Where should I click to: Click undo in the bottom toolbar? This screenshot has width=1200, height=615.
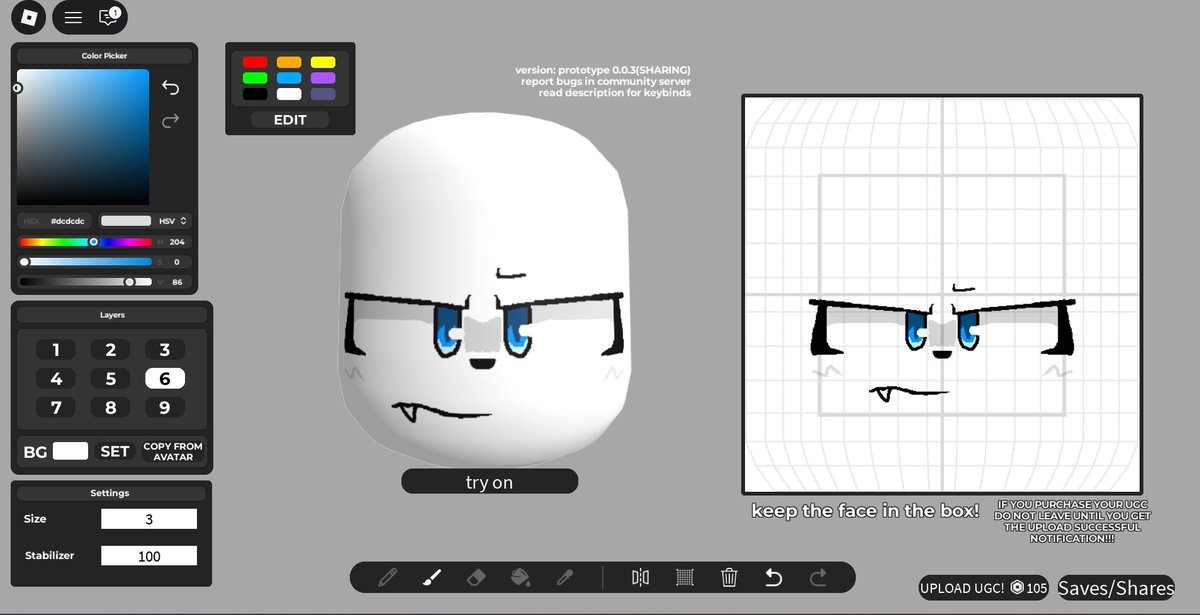(x=773, y=577)
